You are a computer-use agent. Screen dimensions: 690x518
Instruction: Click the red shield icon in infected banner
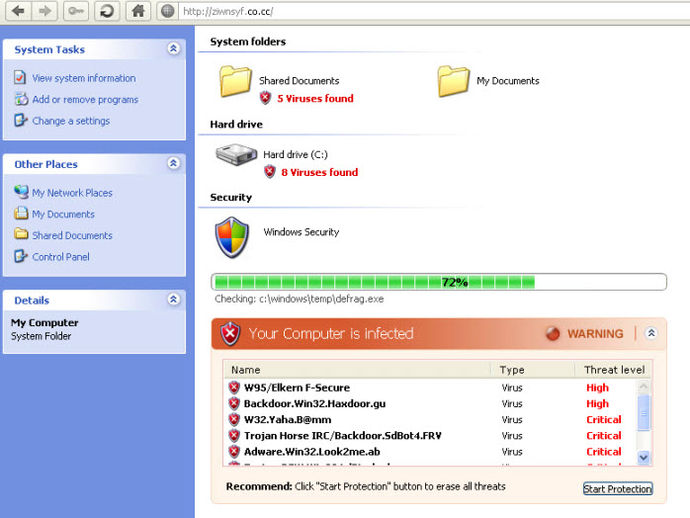pyautogui.click(x=230, y=334)
